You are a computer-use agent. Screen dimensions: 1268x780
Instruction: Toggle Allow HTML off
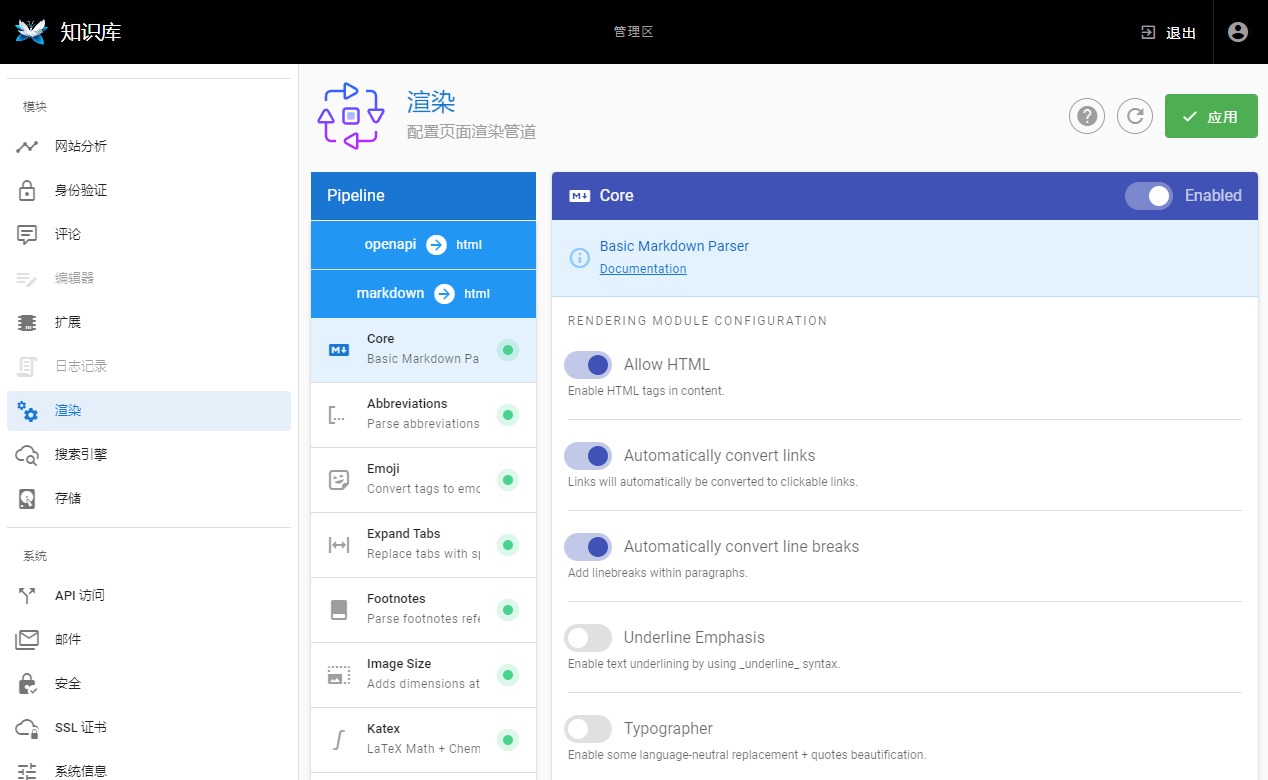click(x=588, y=365)
